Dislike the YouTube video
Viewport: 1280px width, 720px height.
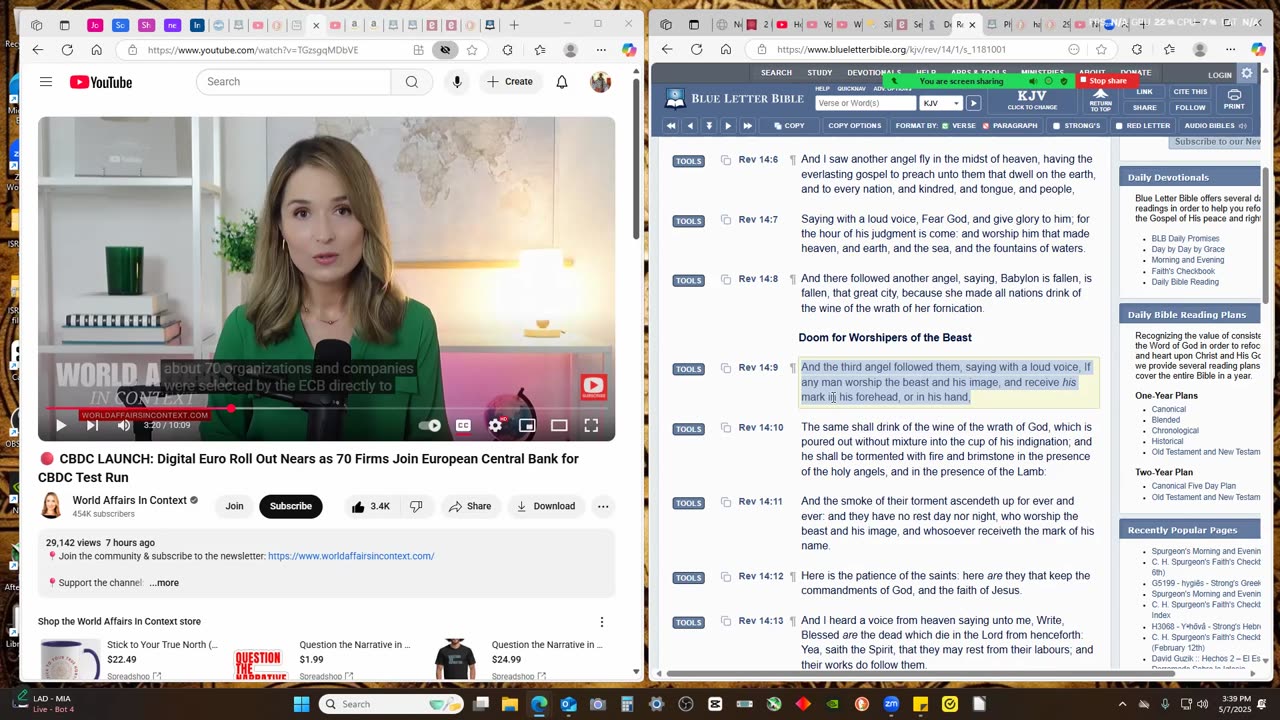pyautogui.click(x=416, y=506)
